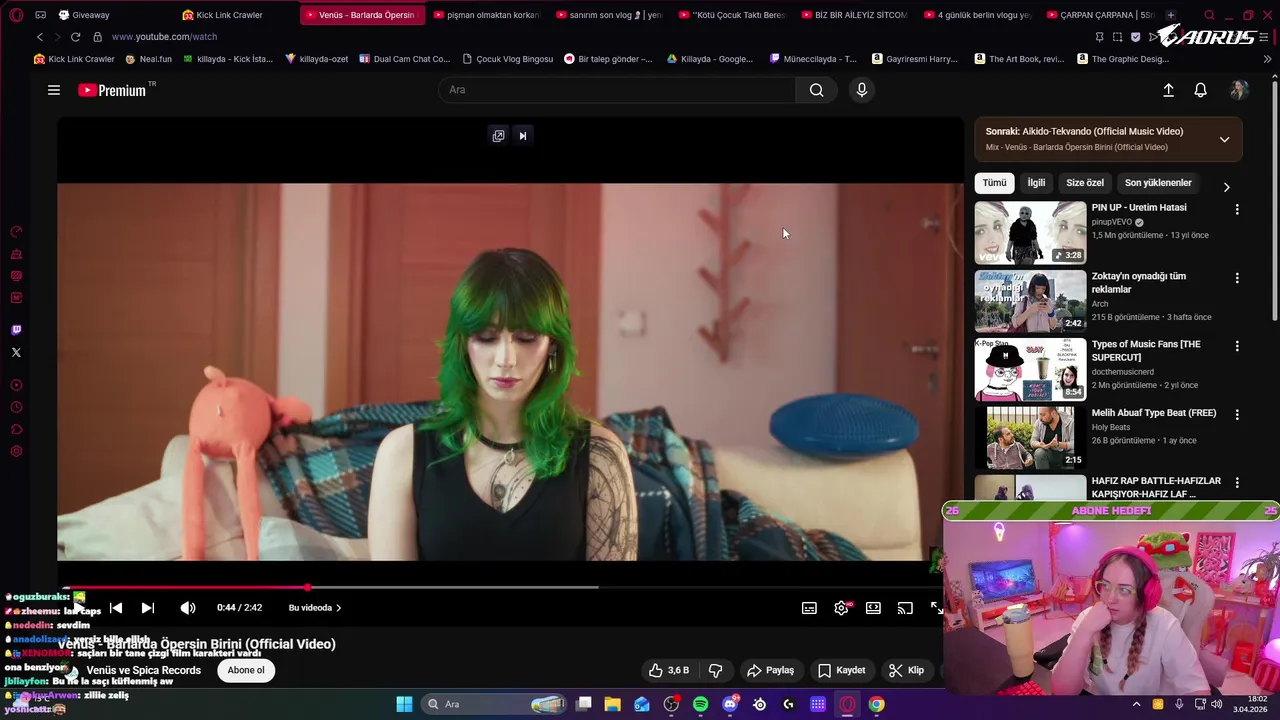Select the İlgili filter chip
Image resolution: width=1280 pixels, height=720 pixels.
point(1036,183)
